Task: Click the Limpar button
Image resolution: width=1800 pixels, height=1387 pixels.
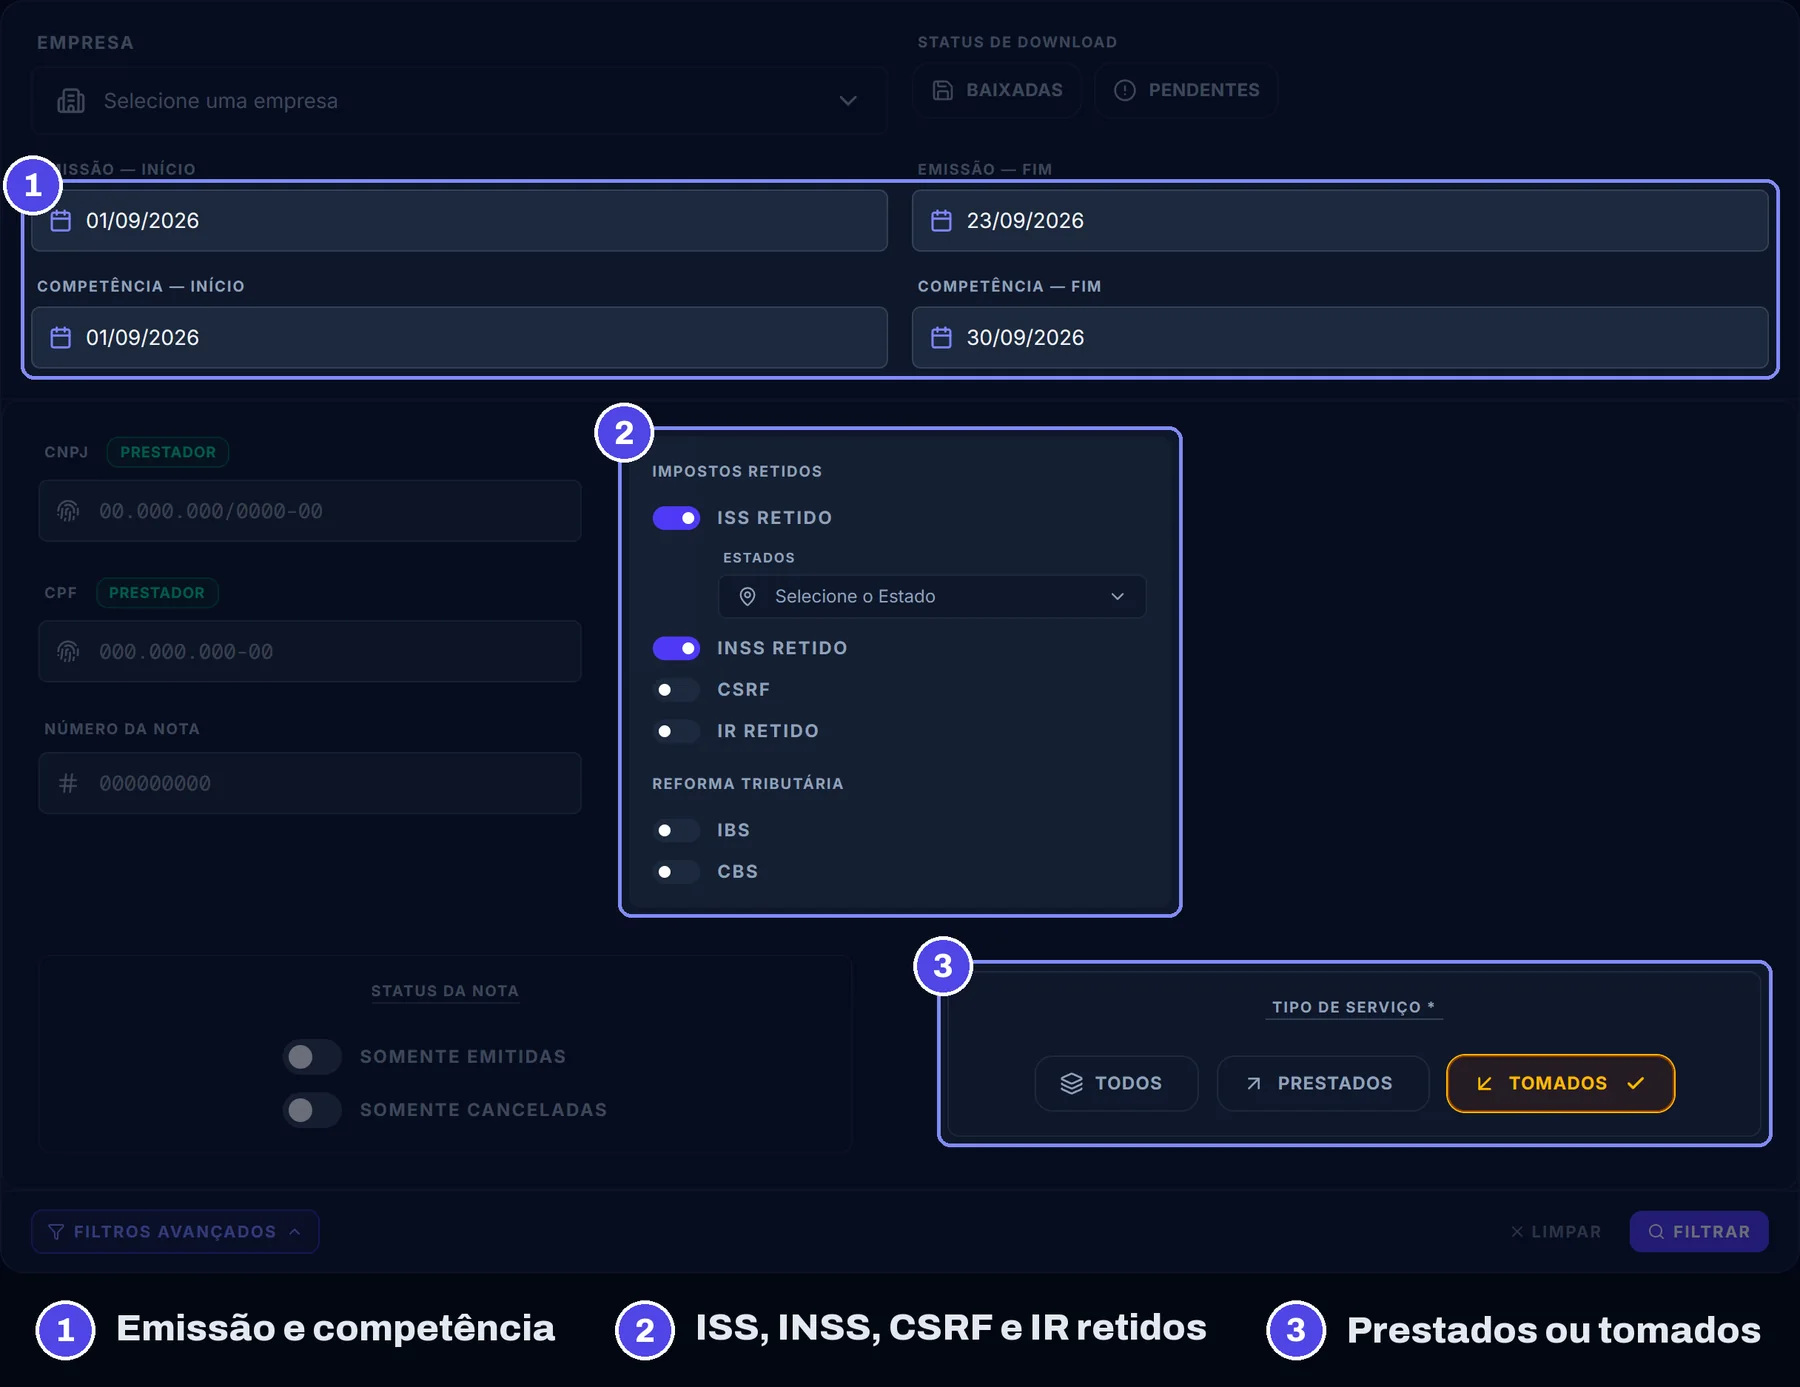Action: 1556,1232
